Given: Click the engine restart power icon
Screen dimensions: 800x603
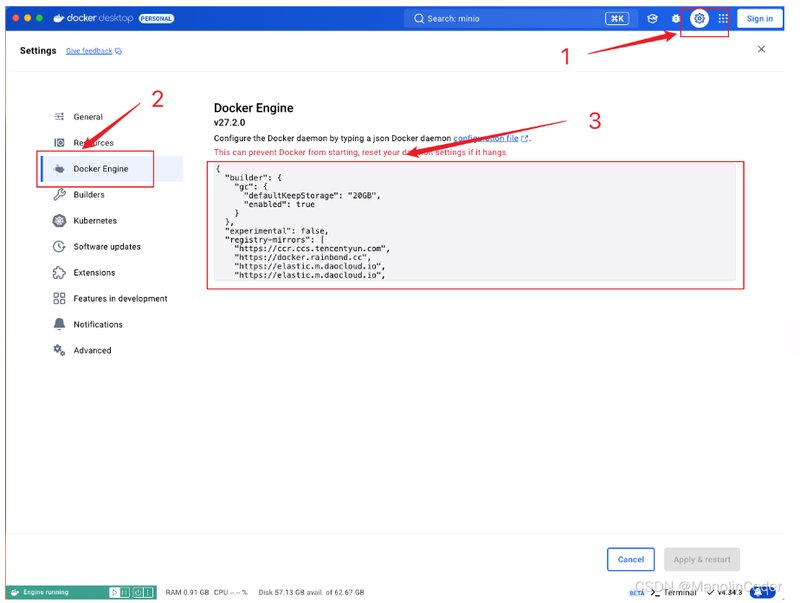Looking at the screenshot, I should tap(137, 592).
